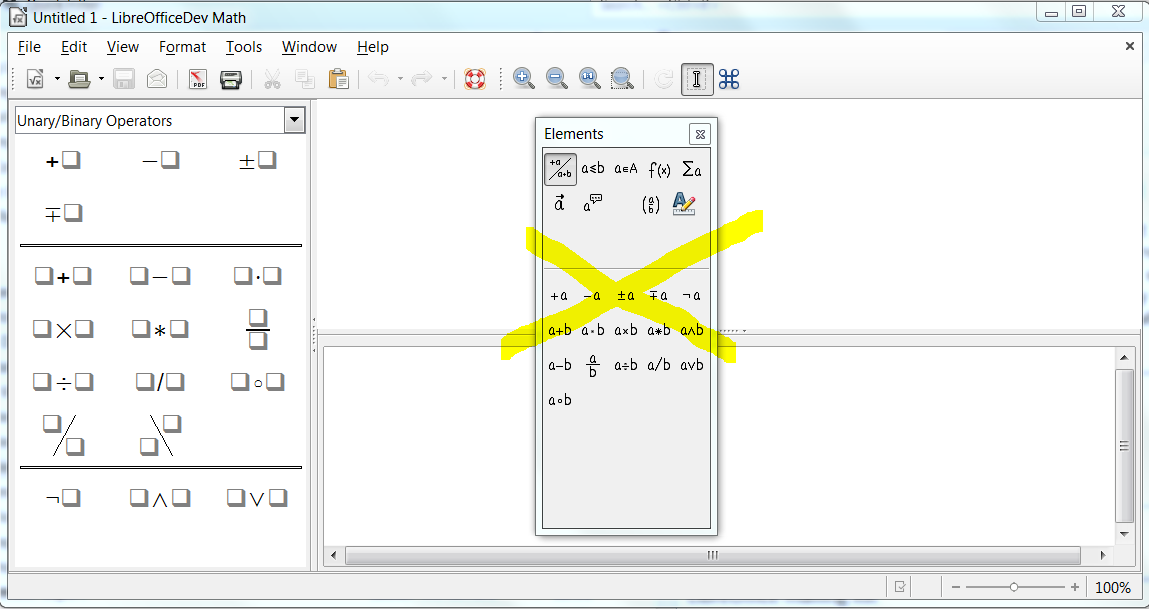Open the Format menu
The width and height of the screenshot is (1149, 609).
pyautogui.click(x=182, y=47)
